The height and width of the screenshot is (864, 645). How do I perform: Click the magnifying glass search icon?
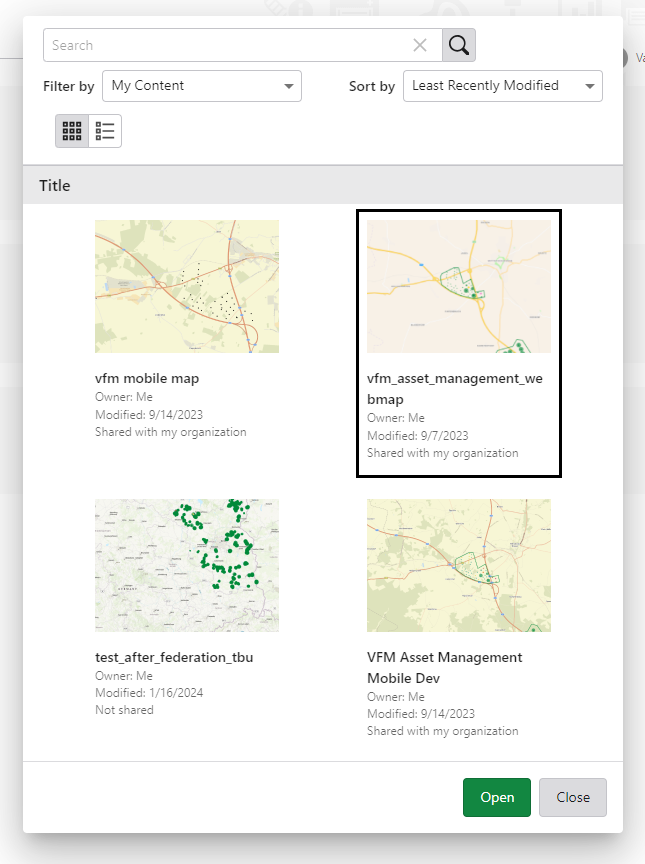point(459,45)
